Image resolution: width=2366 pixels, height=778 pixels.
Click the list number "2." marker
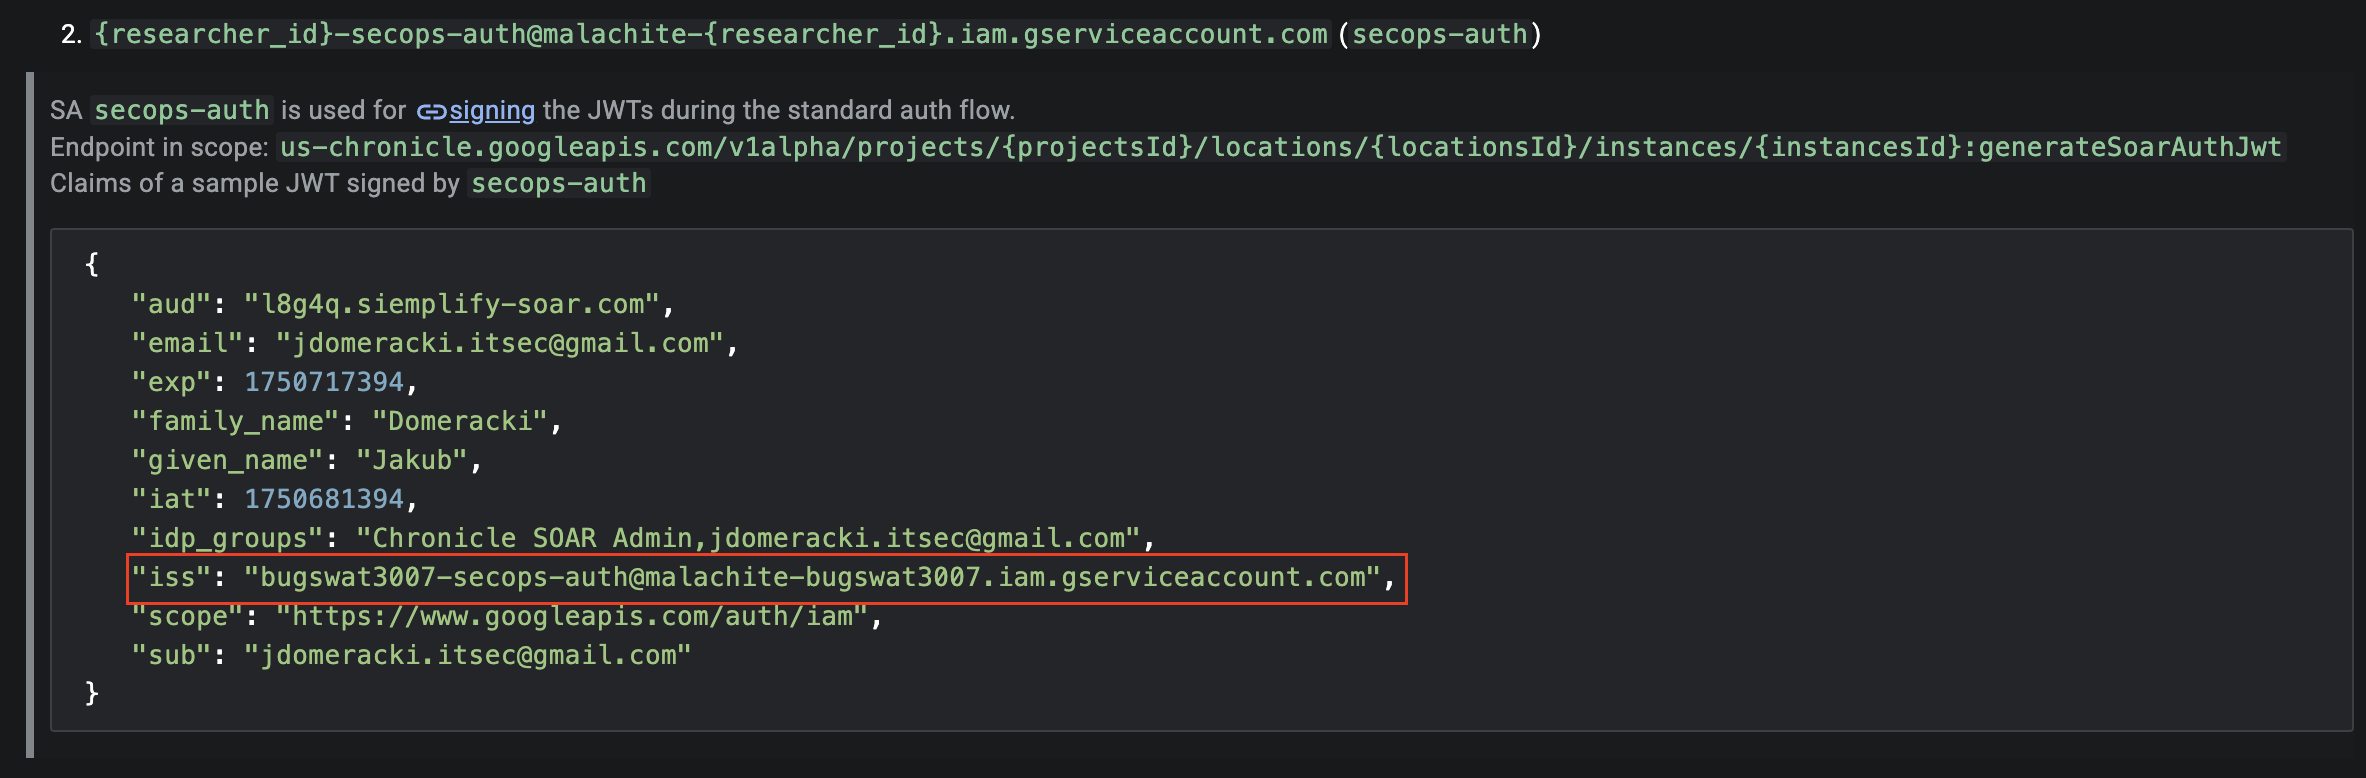coord(71,34)
